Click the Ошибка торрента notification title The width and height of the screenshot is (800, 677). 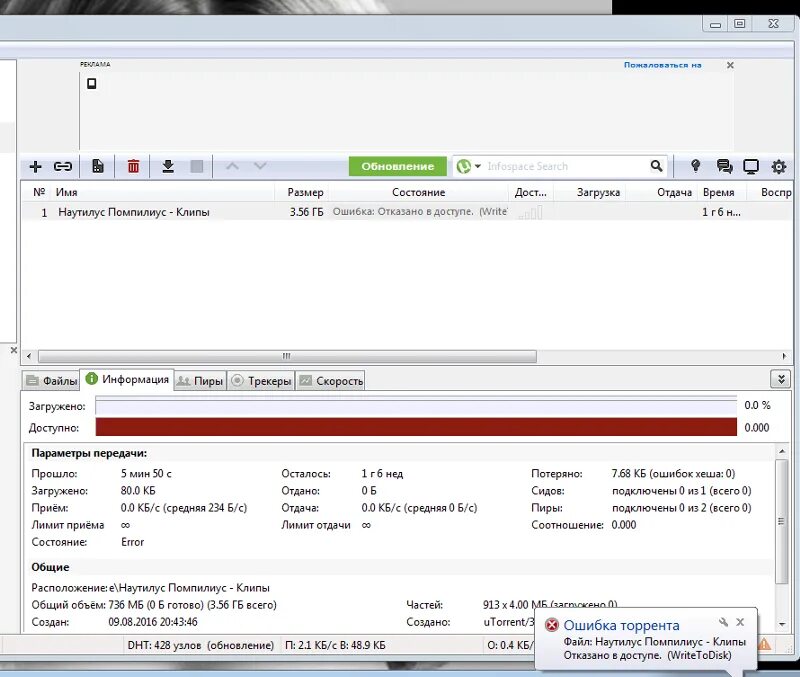point(621,625)
